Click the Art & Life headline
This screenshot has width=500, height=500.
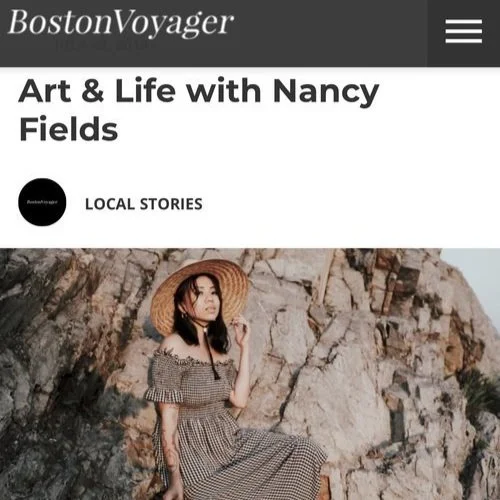(x=199, y=110)
